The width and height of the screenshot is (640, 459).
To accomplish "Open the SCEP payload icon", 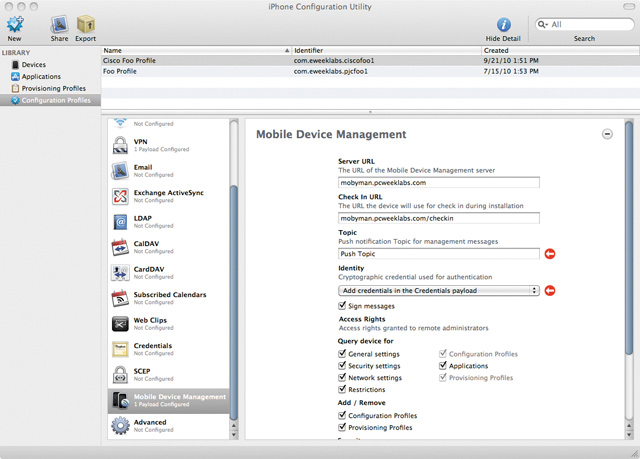I will pos(120,375).
